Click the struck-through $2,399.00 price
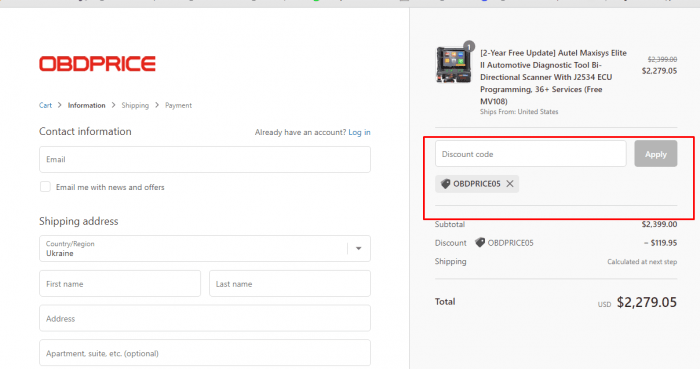The width and height of the screenshot is (700, 369). 662,59
